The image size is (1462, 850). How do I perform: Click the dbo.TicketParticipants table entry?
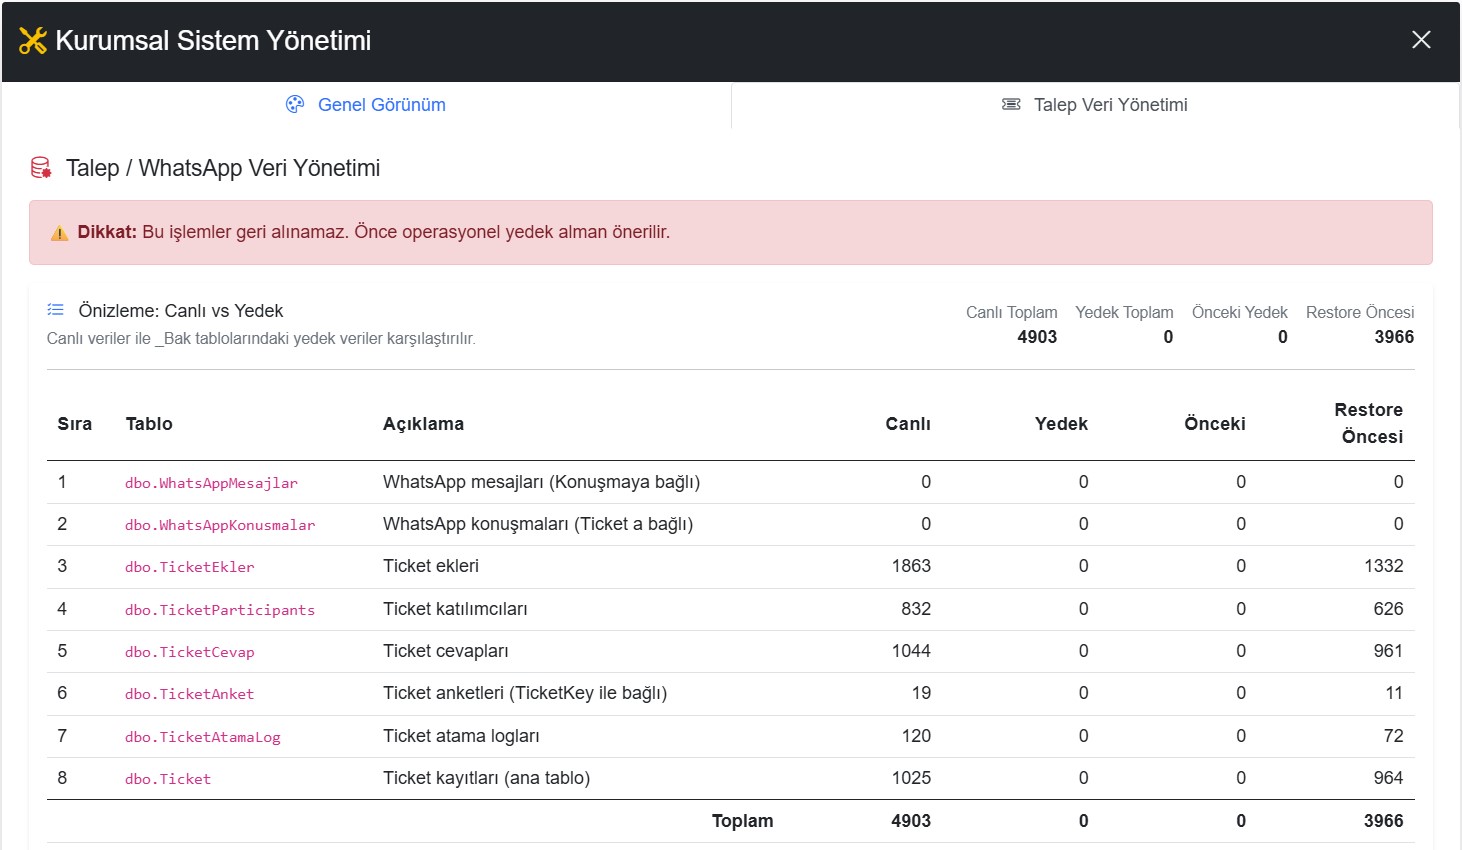pos(220,610)
